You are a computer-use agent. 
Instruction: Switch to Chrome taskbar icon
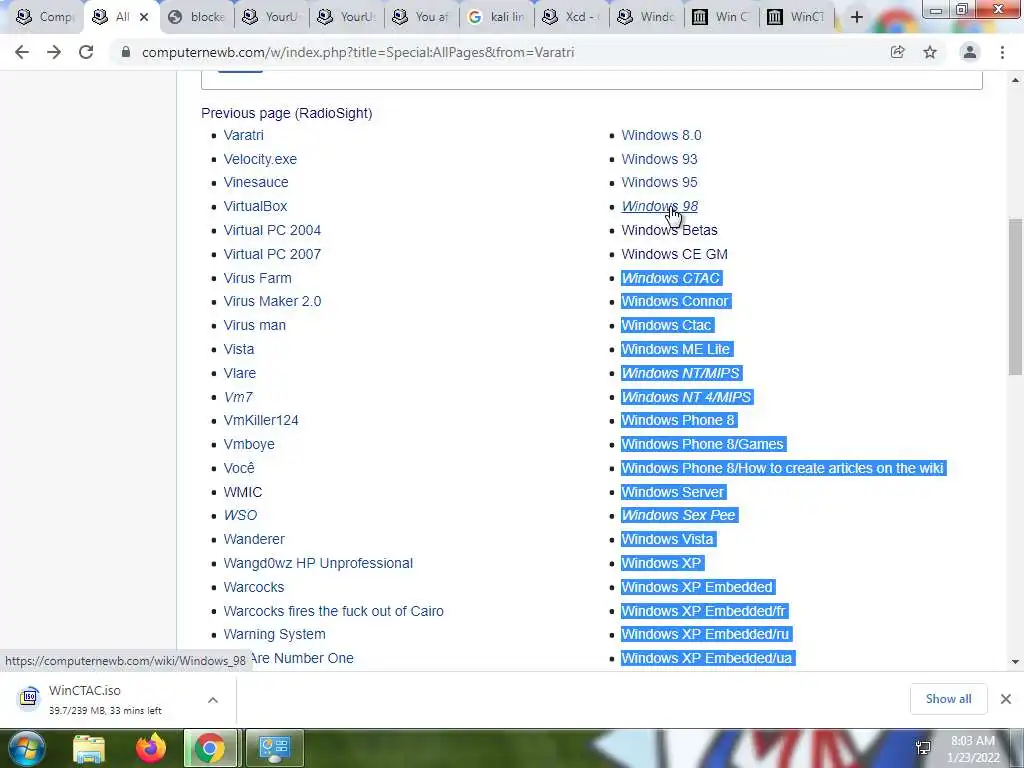point(210,748)
